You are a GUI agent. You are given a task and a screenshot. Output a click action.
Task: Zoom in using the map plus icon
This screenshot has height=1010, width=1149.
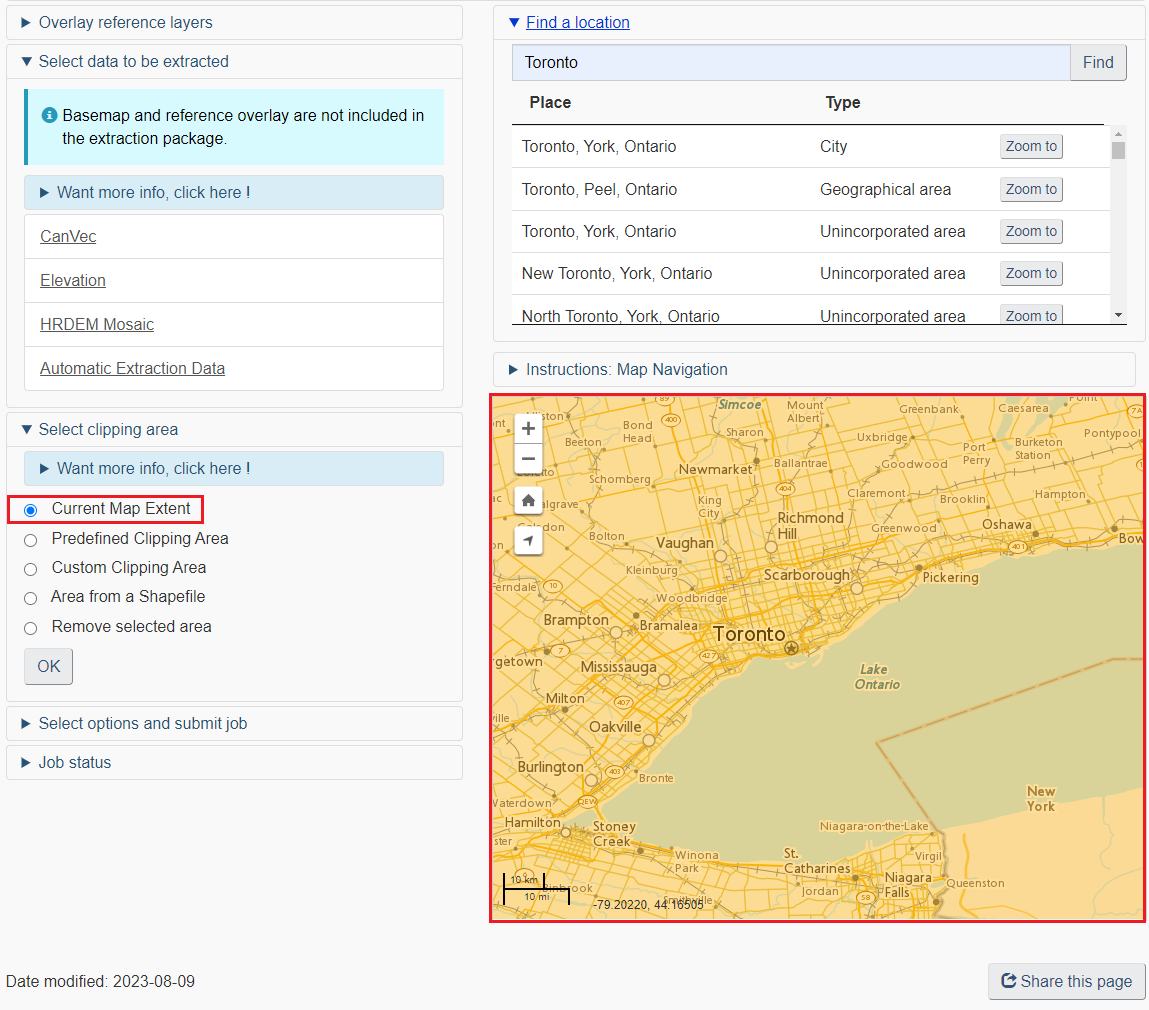pyautogui.click(x=527, y=428)
